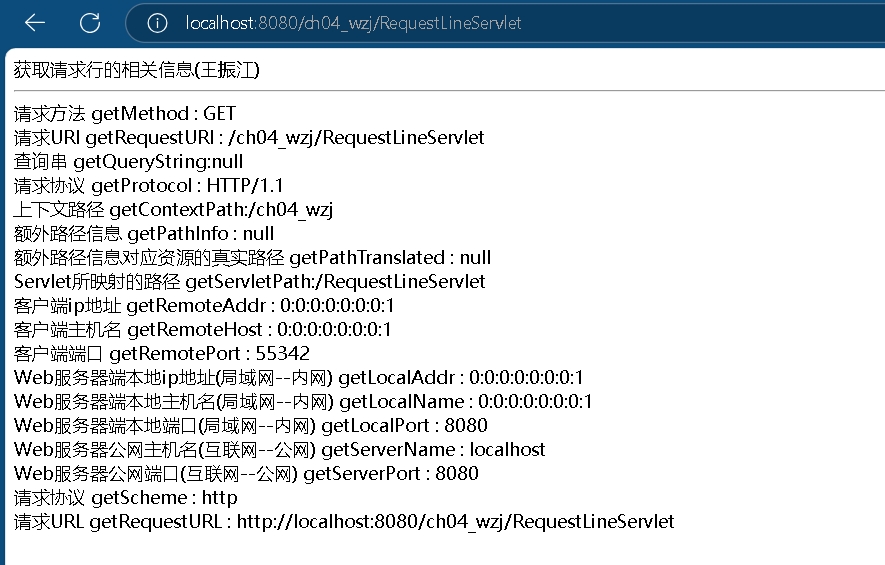Click the getPathTranslated : null line

pyautogui.click(x=252, y=258)
